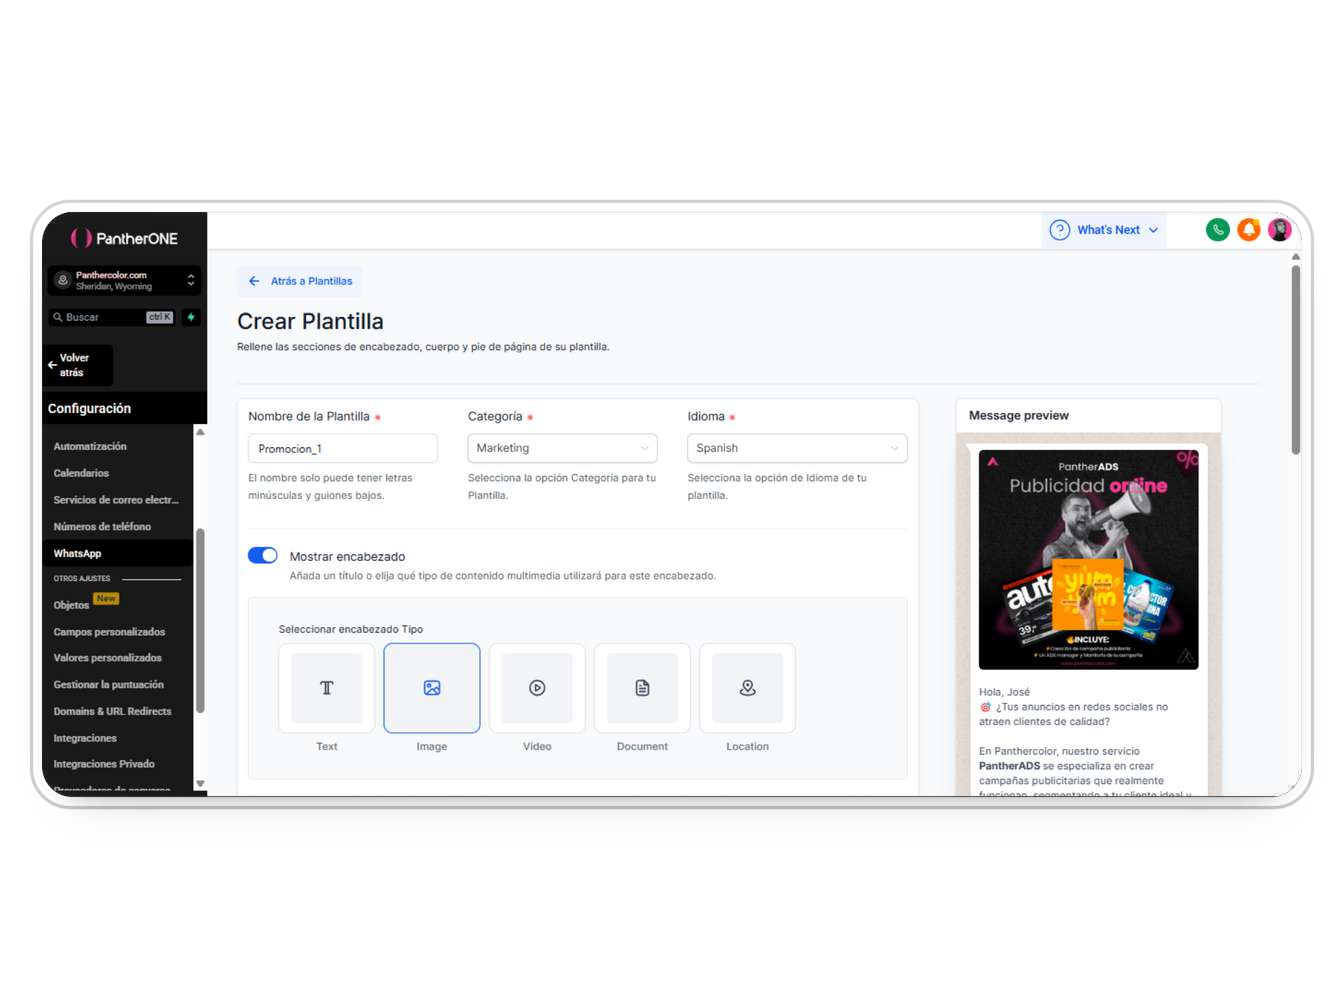
Task: Click the Volver atrás button
Action: point(78,365)
